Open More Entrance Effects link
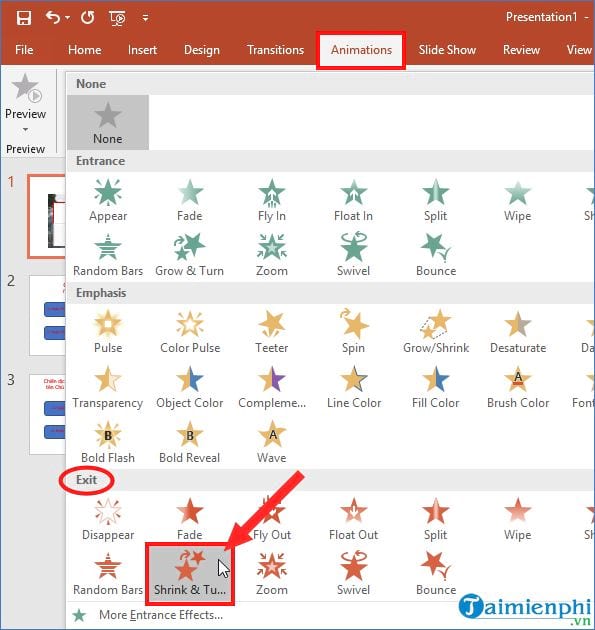 [161, 615]
